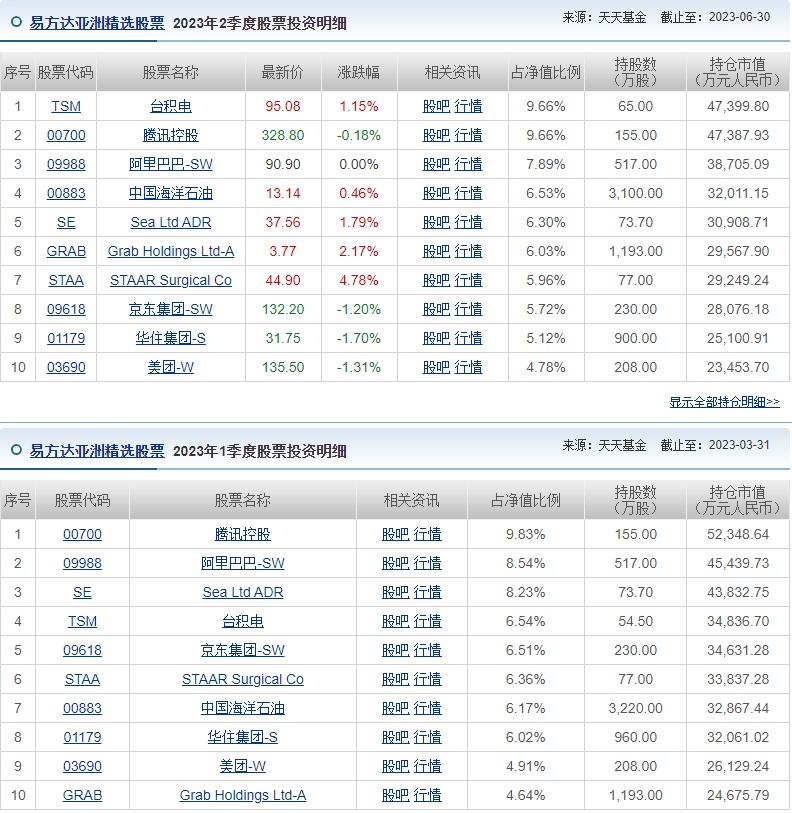Viewport: 792px width, 813px height.
Task: Open Grab Holdings Ltd-A in the 1季度 table
Action: click(x=242, y=795)
